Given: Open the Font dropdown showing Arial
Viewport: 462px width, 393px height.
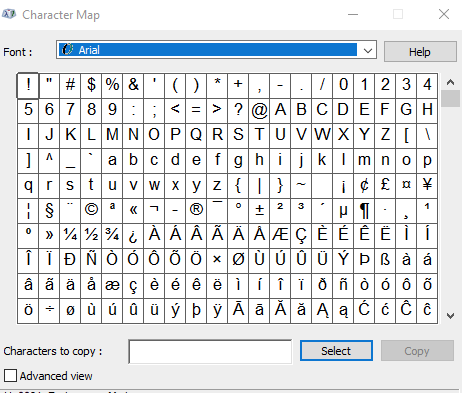Looking at the screenshot, I should (216, 50).
